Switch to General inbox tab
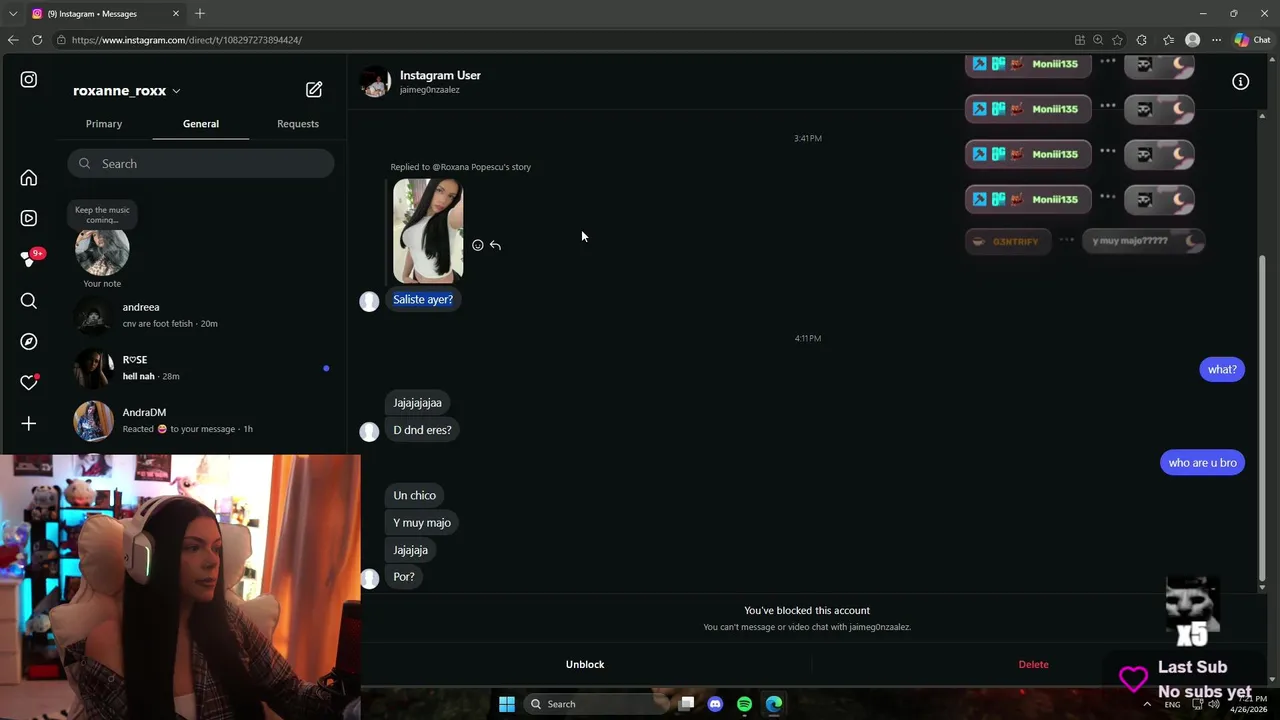 coord(201,124)
